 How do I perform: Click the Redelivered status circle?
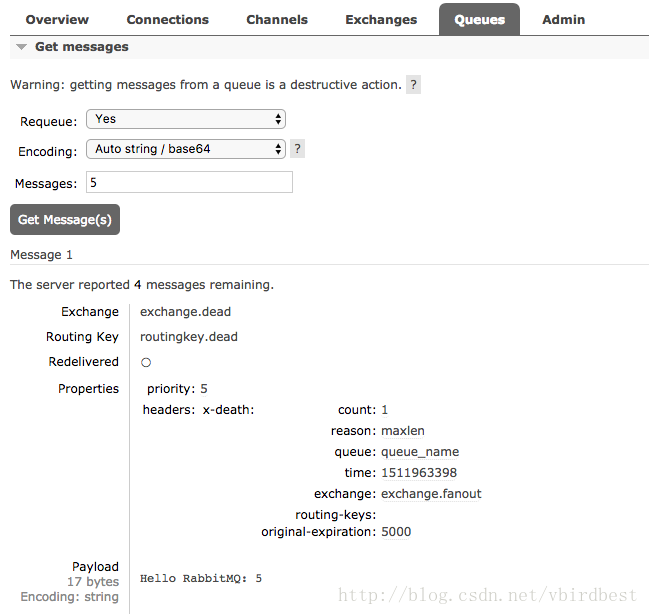[146, 363]
